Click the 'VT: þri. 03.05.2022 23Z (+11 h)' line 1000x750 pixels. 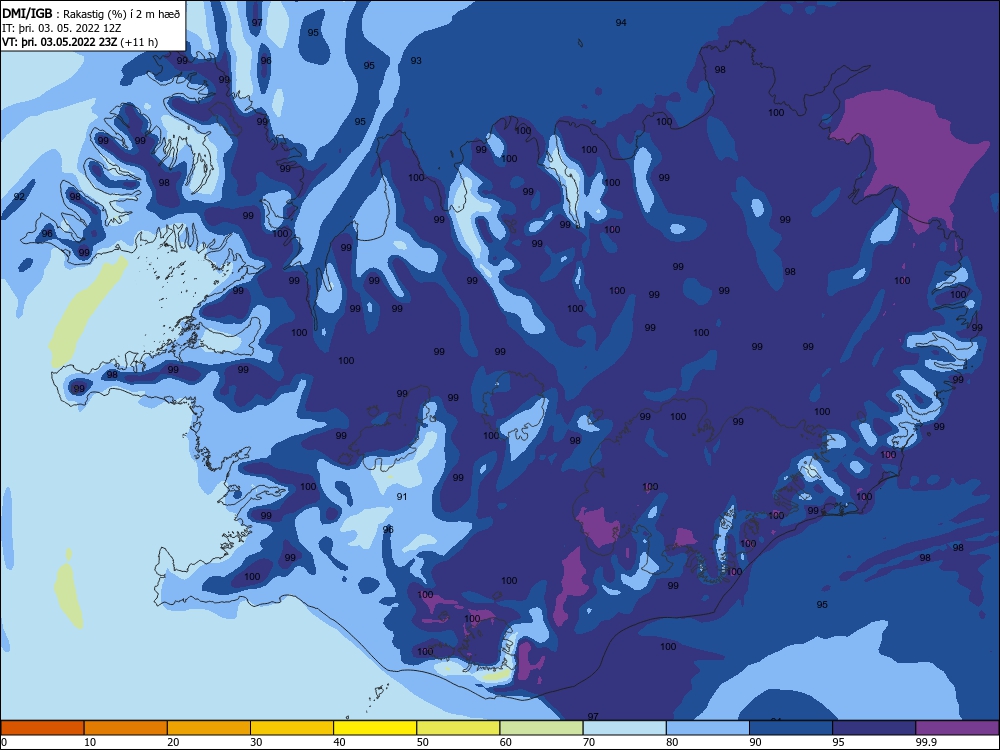80,42
